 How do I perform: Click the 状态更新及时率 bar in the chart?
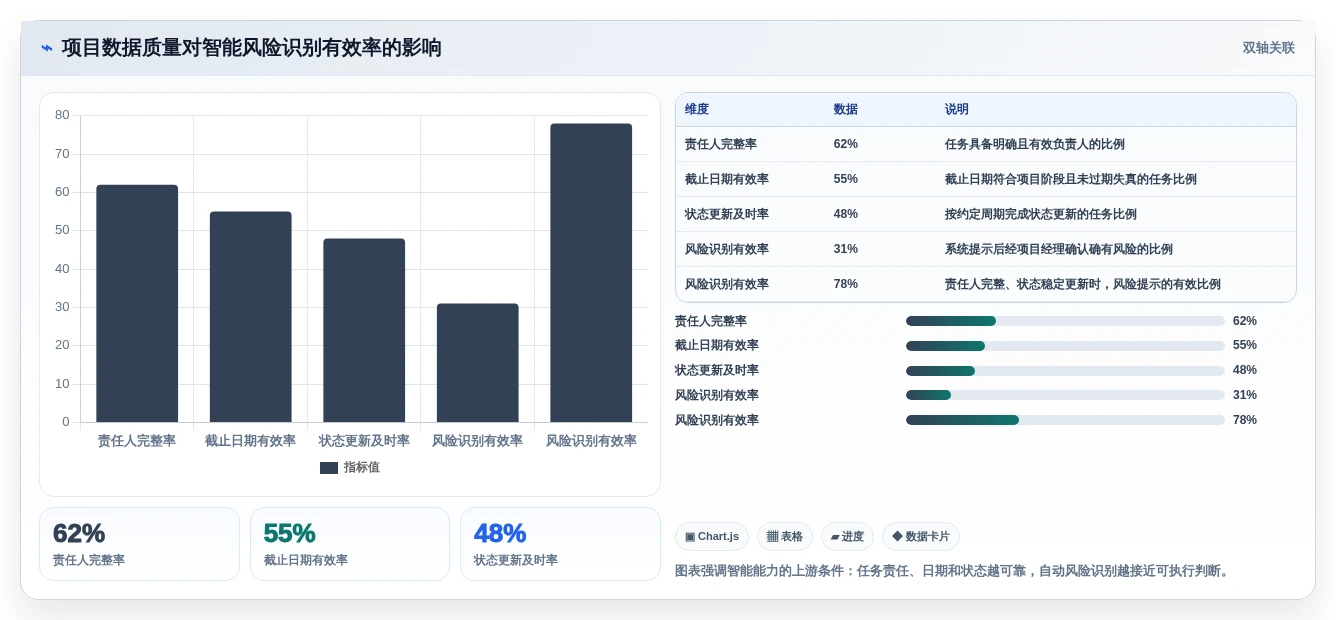[364, 330]
